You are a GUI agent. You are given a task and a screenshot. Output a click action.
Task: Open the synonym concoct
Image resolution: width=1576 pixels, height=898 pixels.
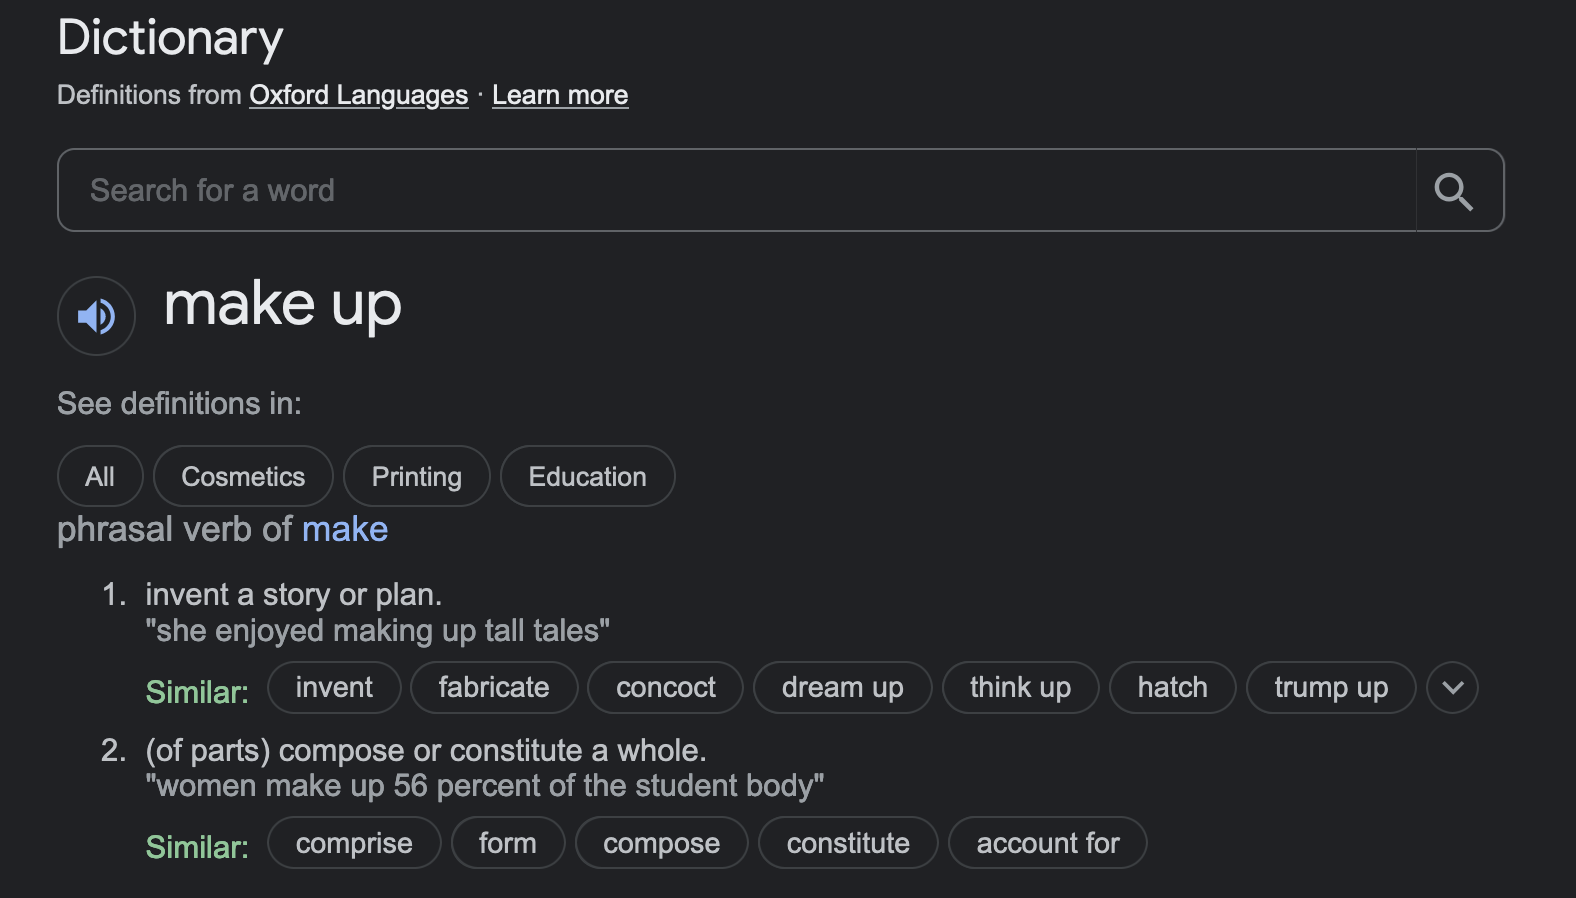click(666, 688)
